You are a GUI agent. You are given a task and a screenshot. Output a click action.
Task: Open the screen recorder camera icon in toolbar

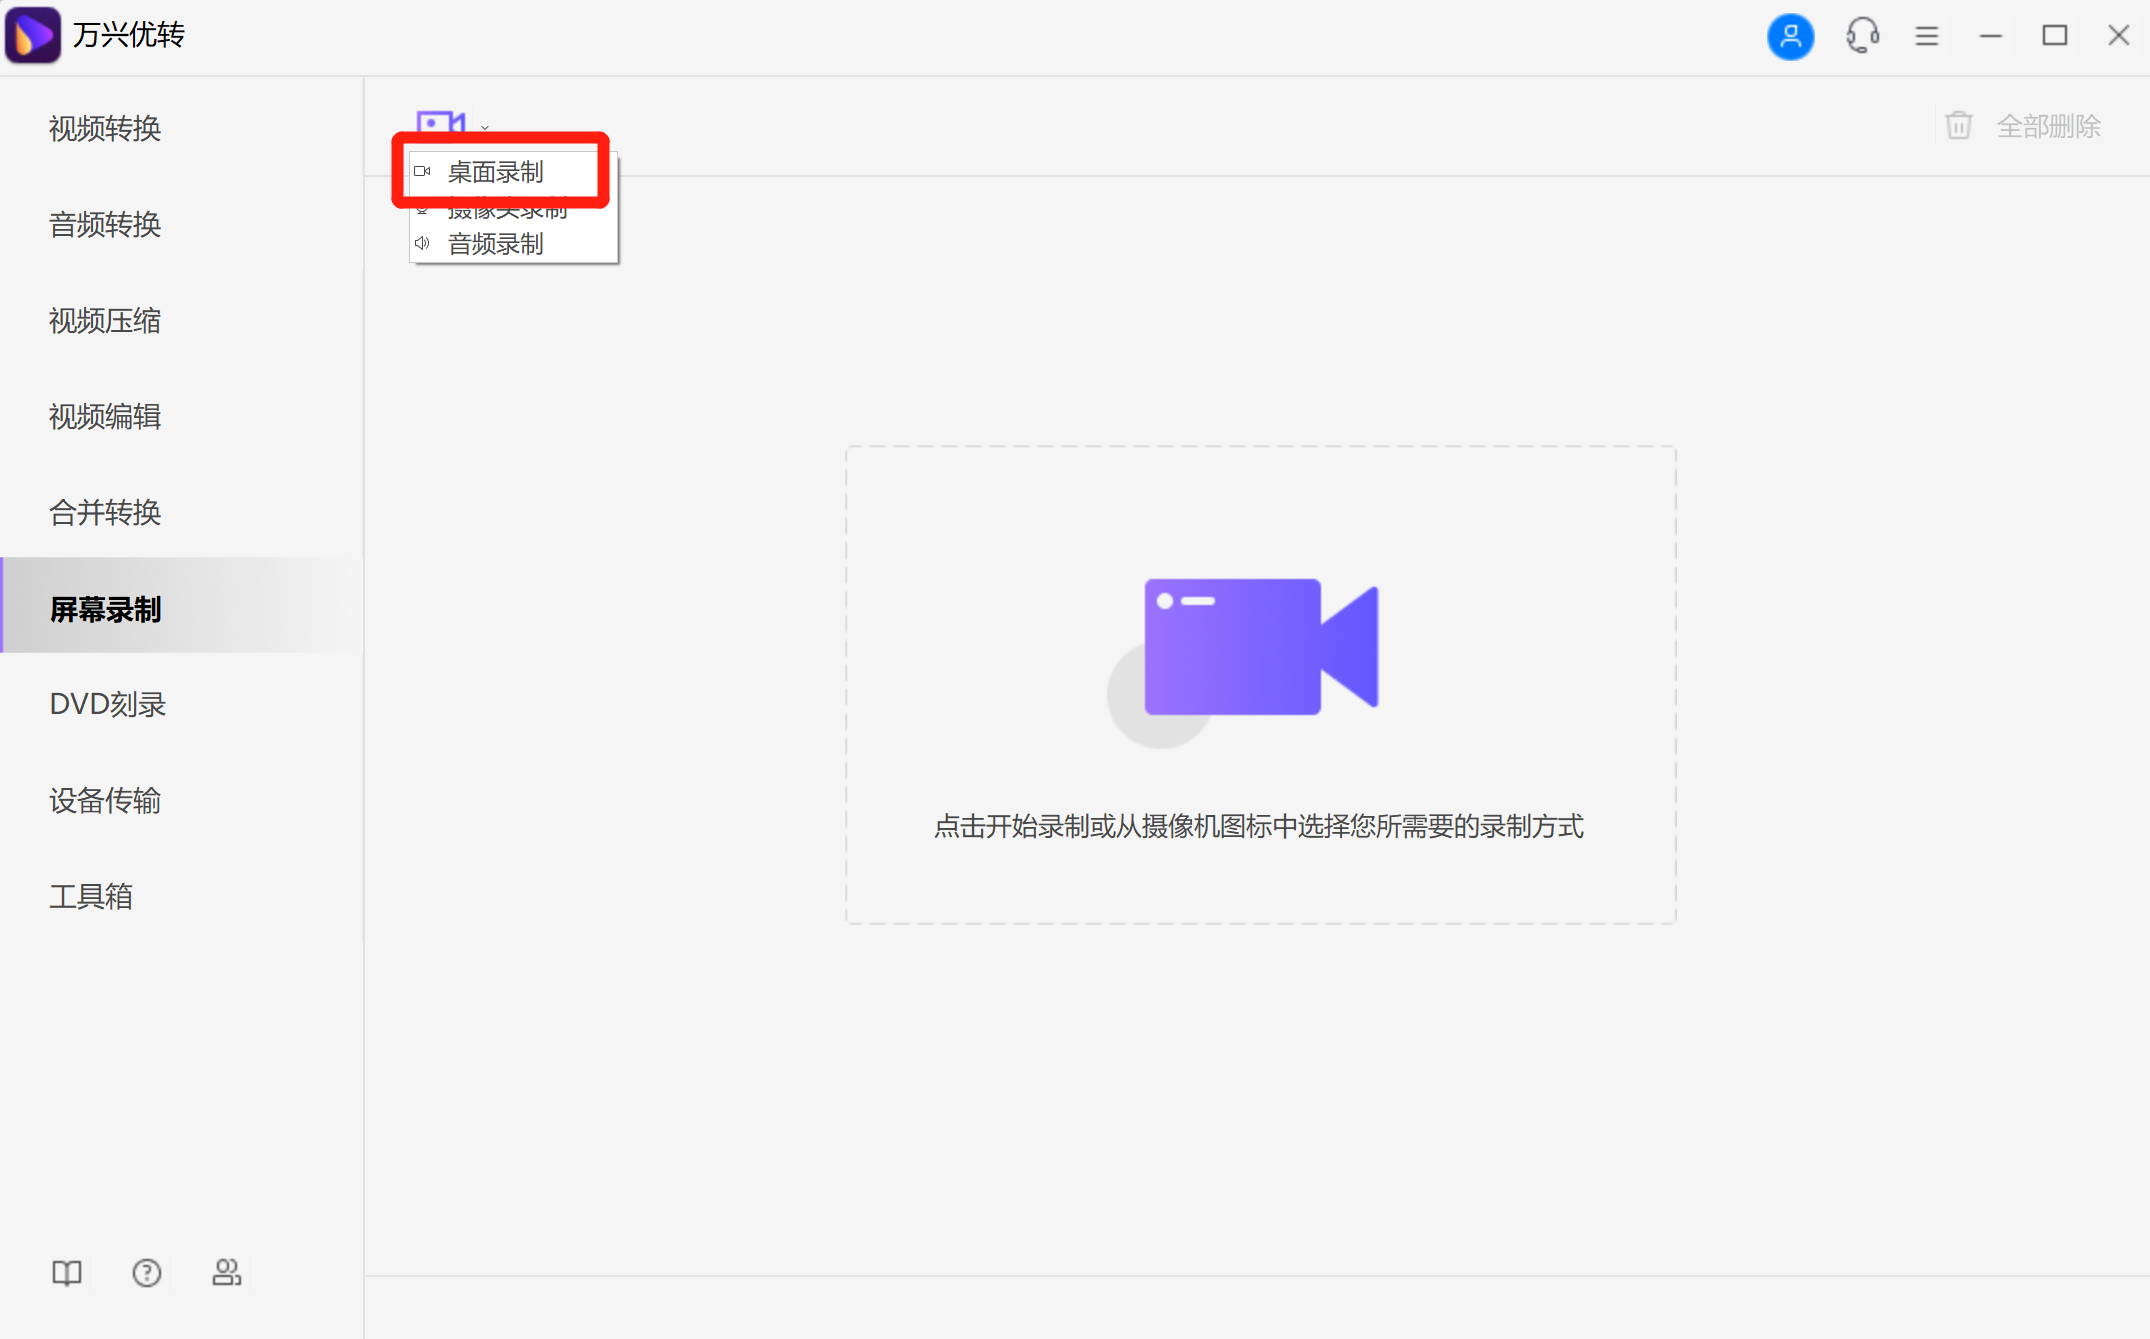point(440,122)
